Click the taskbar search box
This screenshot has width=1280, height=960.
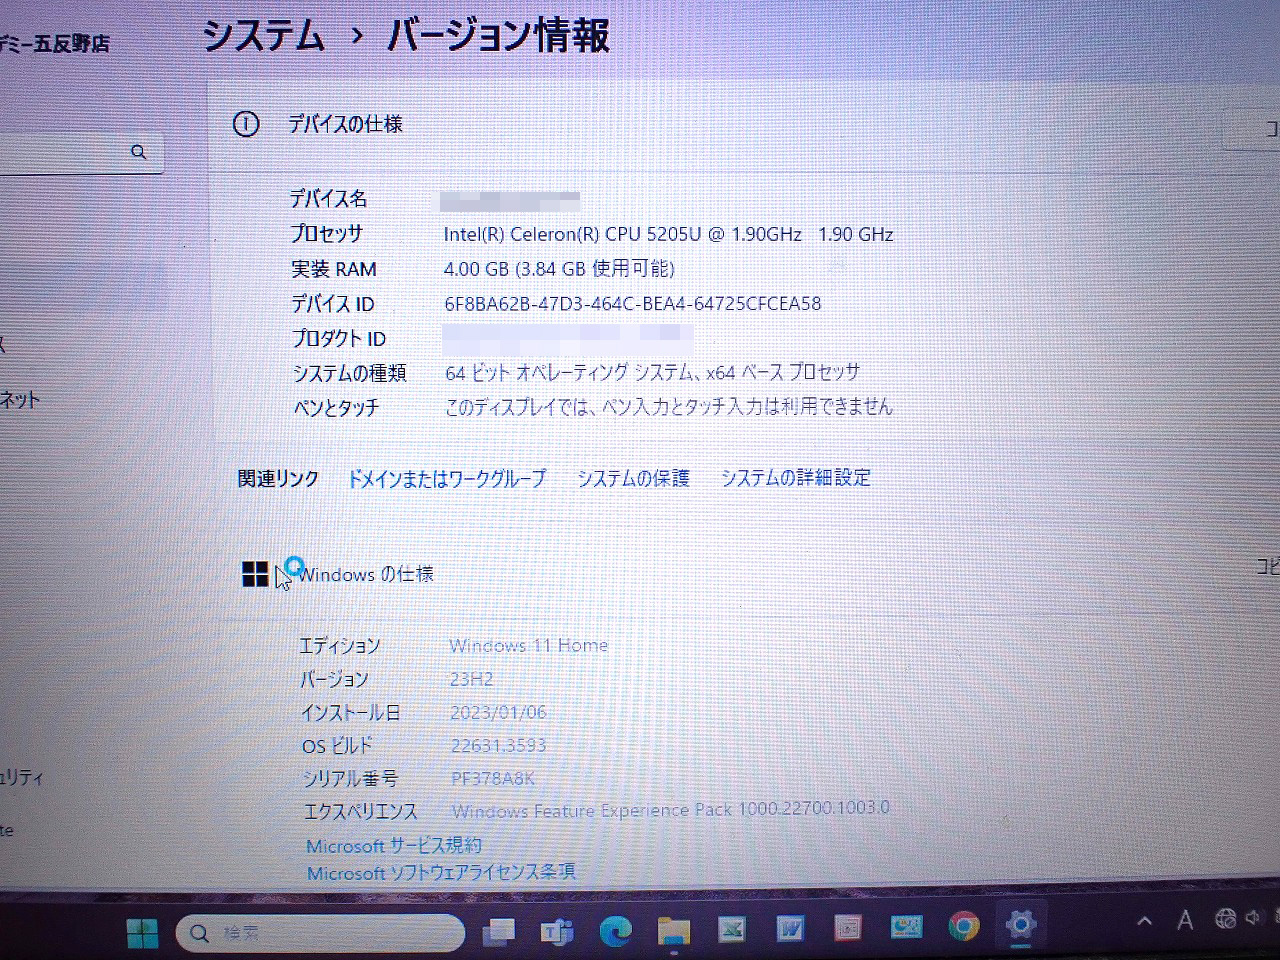tap(320, 933)
